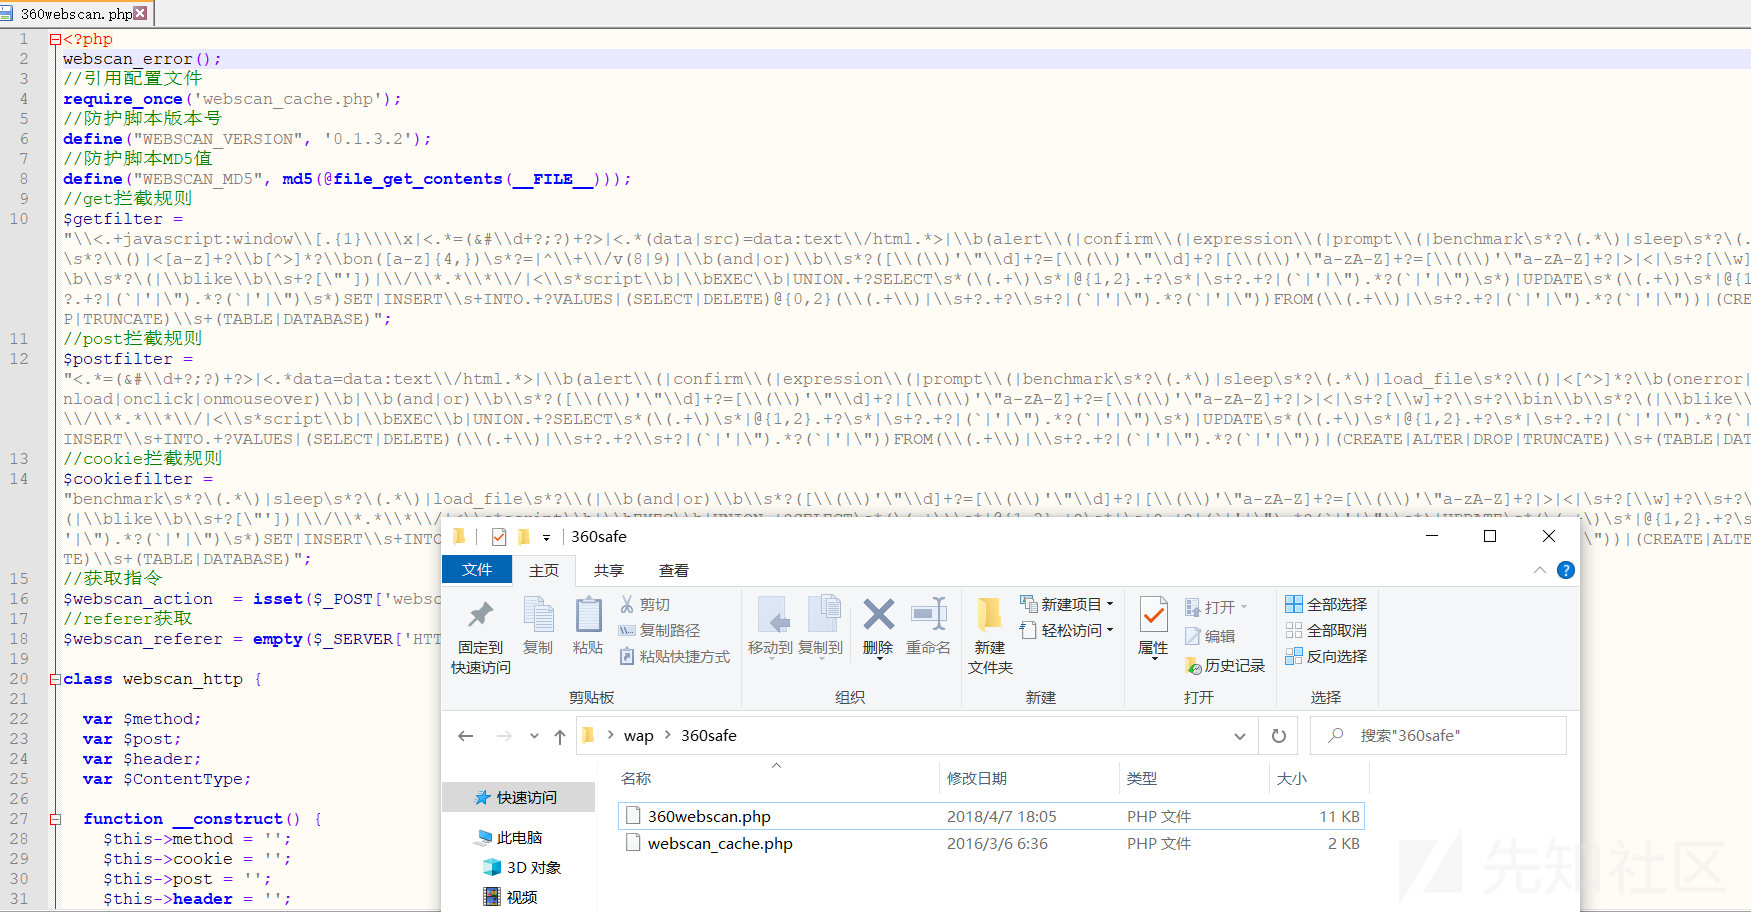Open the File (文件) ribbon tab
Viewport: 1751px width, 912px height.
coord(477,570)
